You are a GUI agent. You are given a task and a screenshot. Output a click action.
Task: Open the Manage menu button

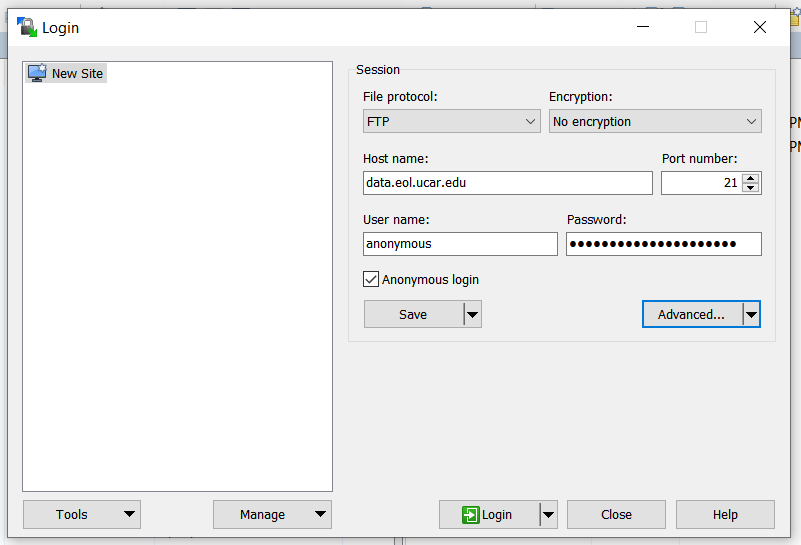[272, 514]
